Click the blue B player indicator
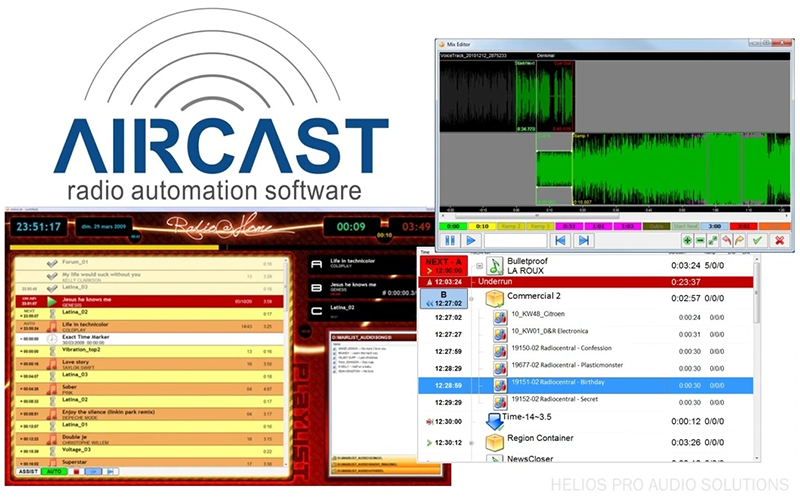 [x=443, y=299]
